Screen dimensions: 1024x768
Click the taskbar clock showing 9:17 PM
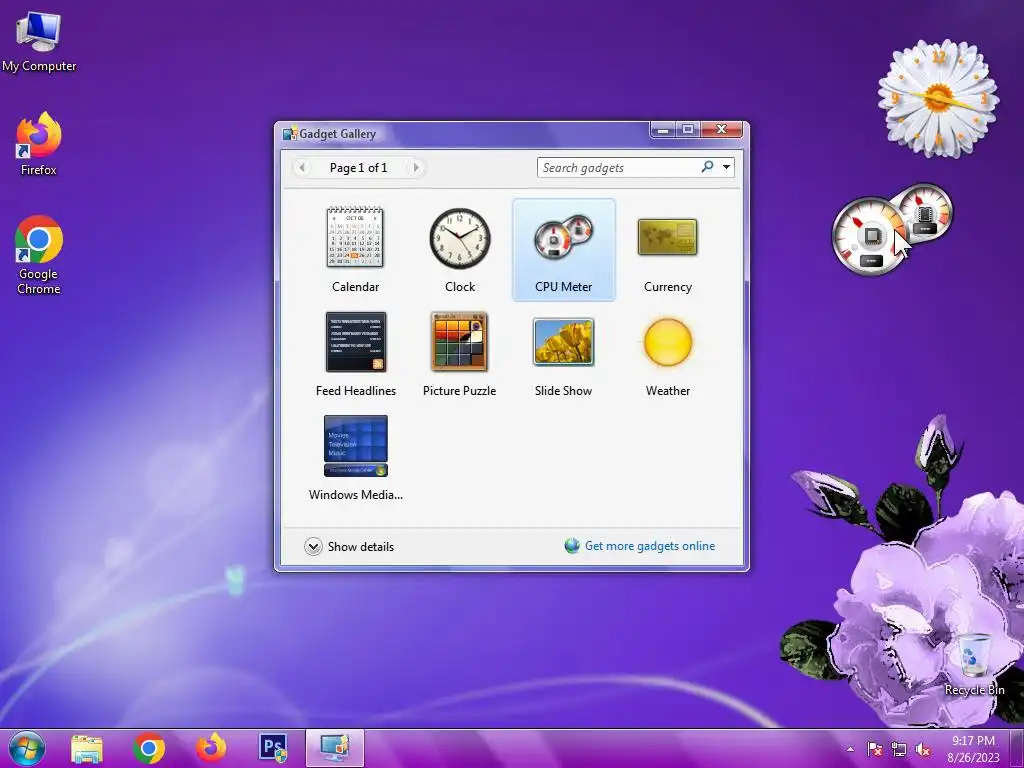pos(973,749)
